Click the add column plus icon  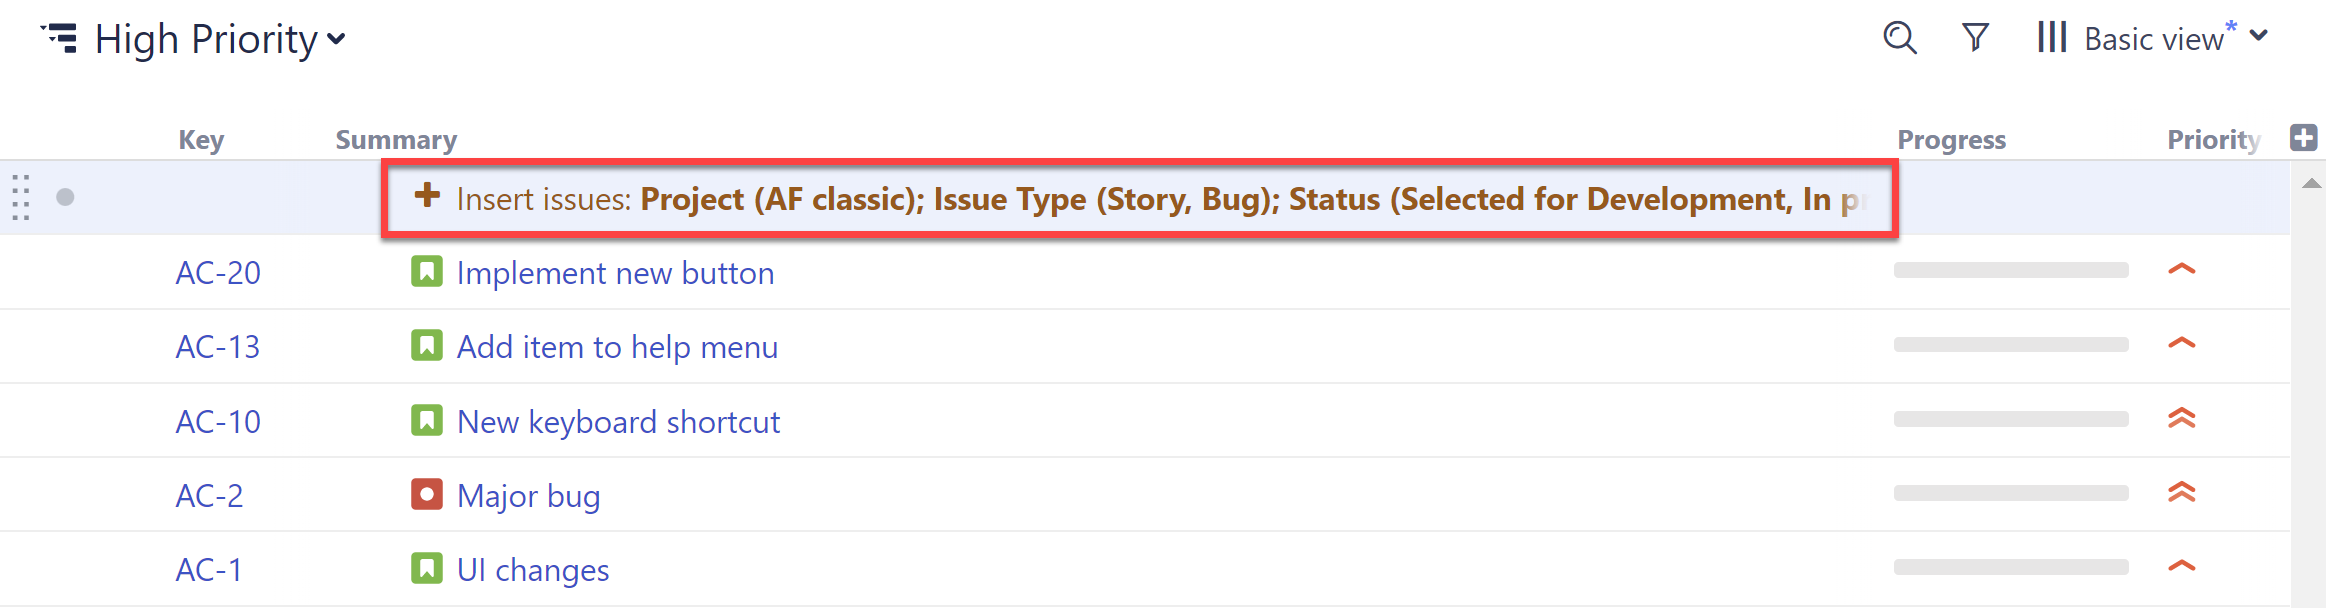2304,138
